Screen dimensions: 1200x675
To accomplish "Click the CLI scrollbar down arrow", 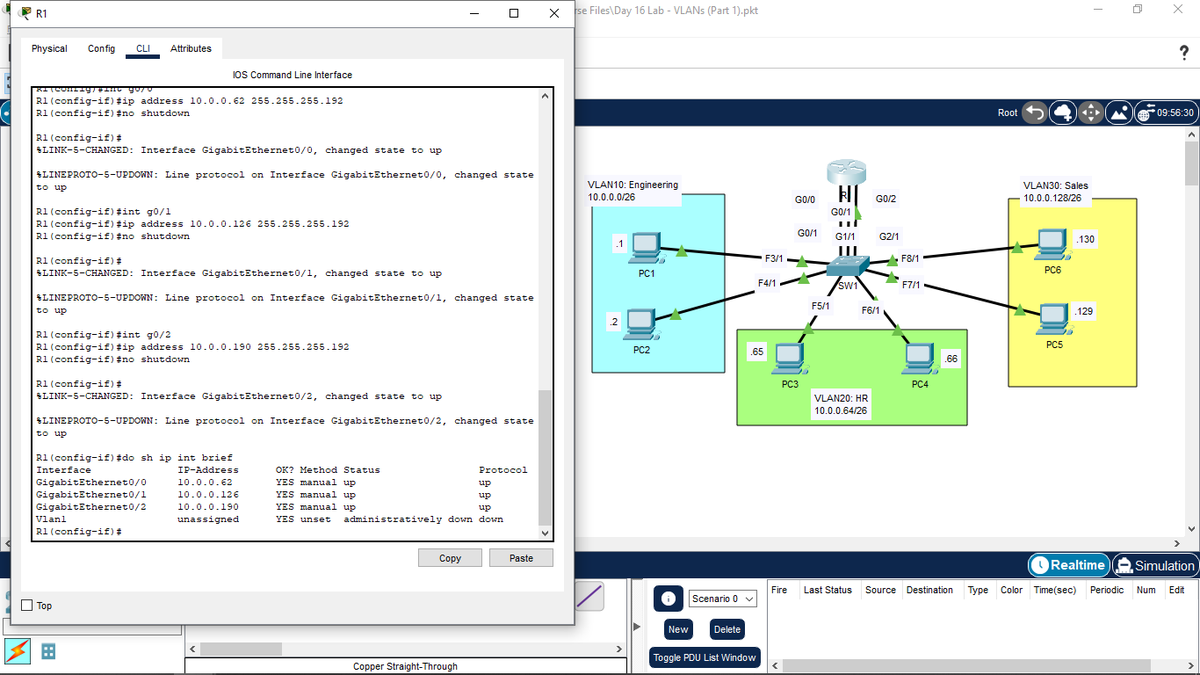I will click(x=544, y=532).
